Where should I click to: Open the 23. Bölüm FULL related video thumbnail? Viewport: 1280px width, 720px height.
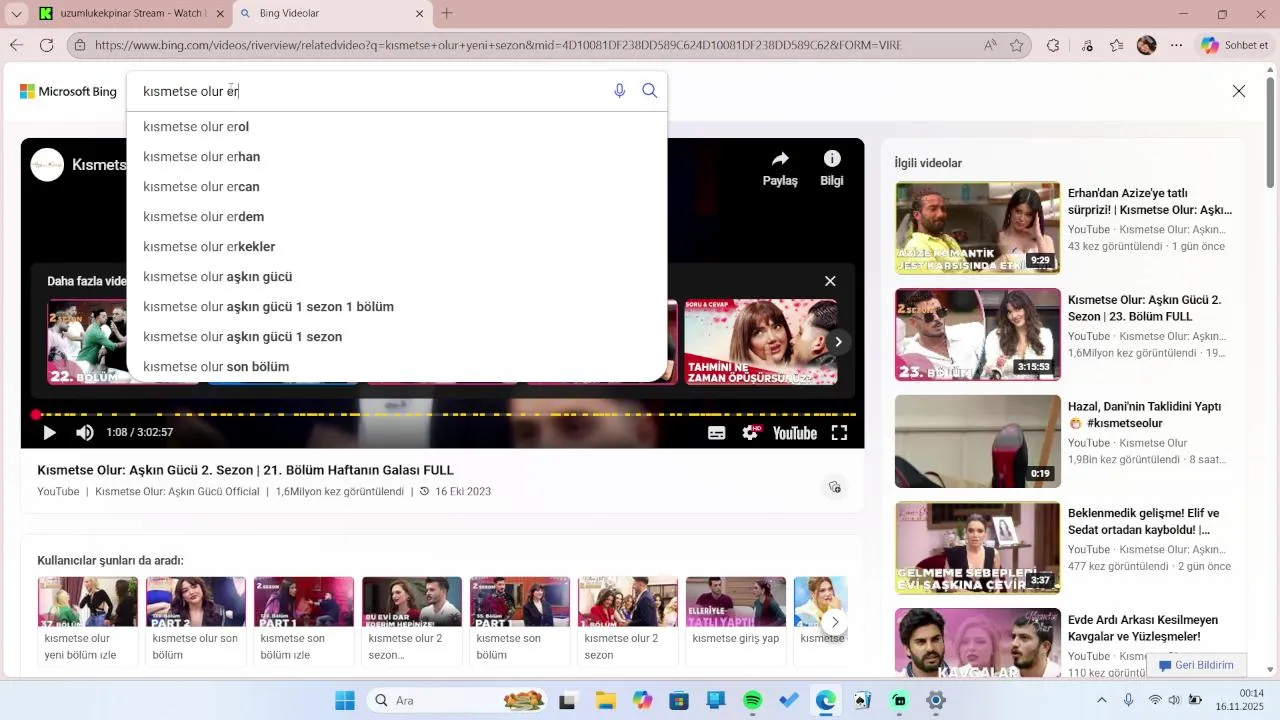pyautogui.click(x=978, y=335)
